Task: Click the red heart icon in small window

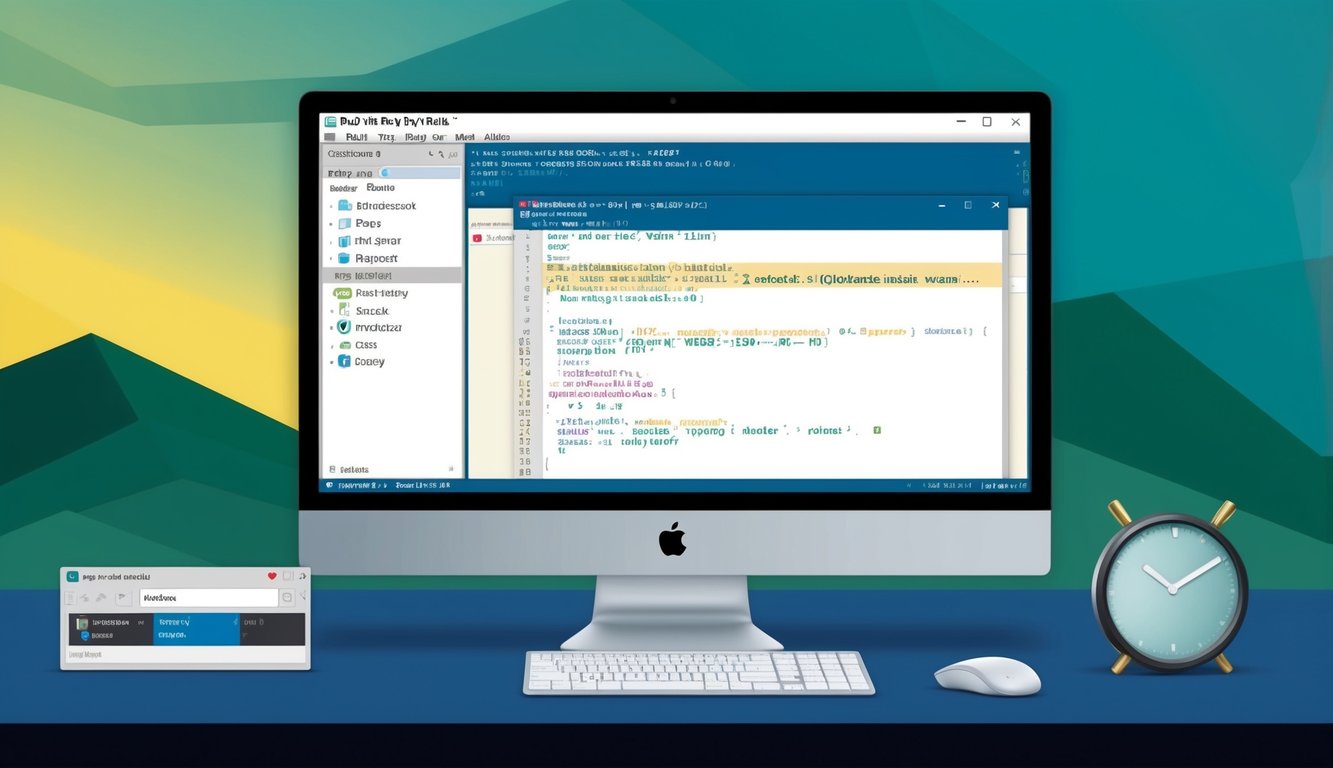Action: [272, 577]
